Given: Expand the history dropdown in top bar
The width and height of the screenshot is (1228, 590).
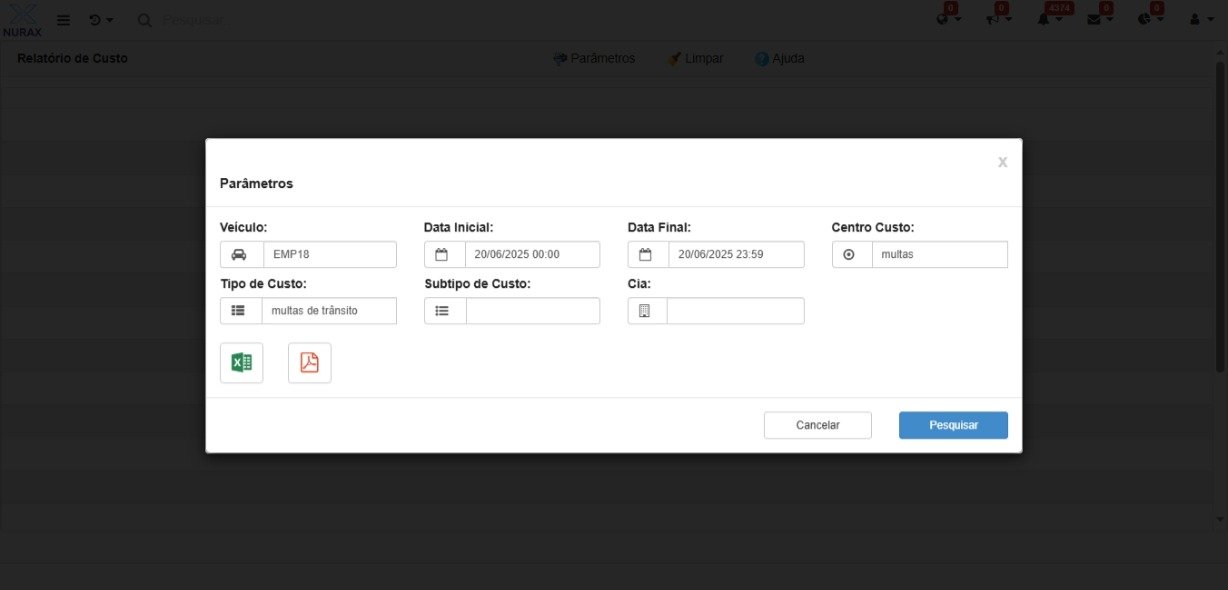Looking at the screenshot, I should pyautogui.click(x=100, y=20).
